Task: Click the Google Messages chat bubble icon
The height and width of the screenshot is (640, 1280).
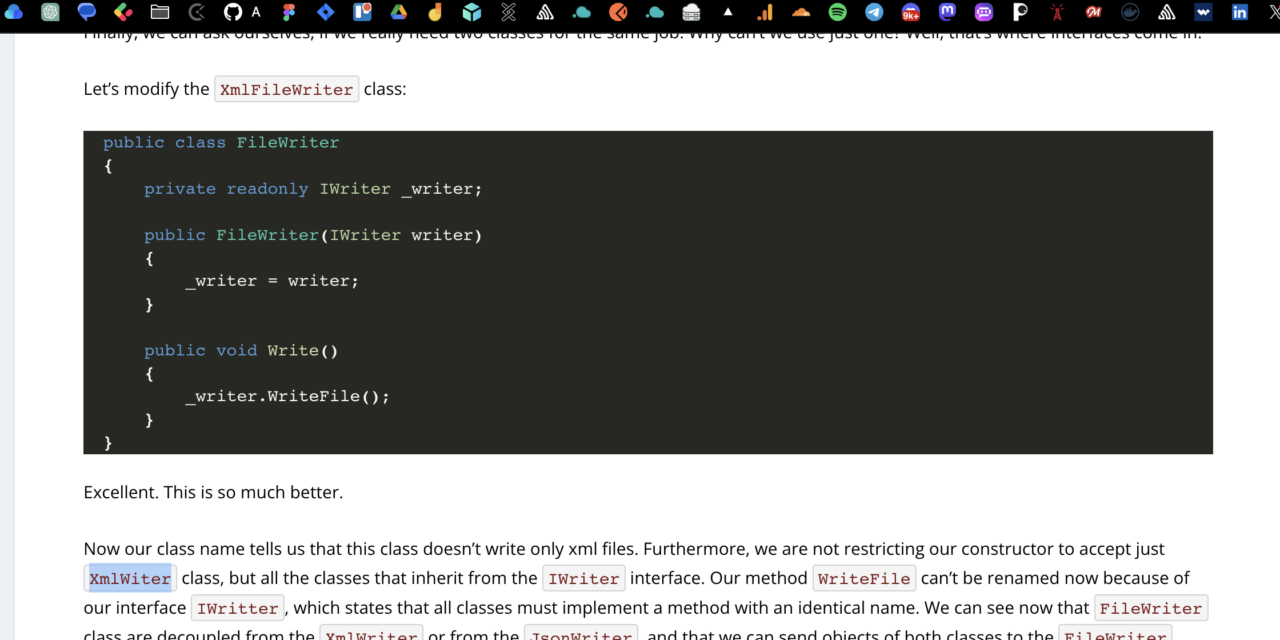Action: (87, 12)
